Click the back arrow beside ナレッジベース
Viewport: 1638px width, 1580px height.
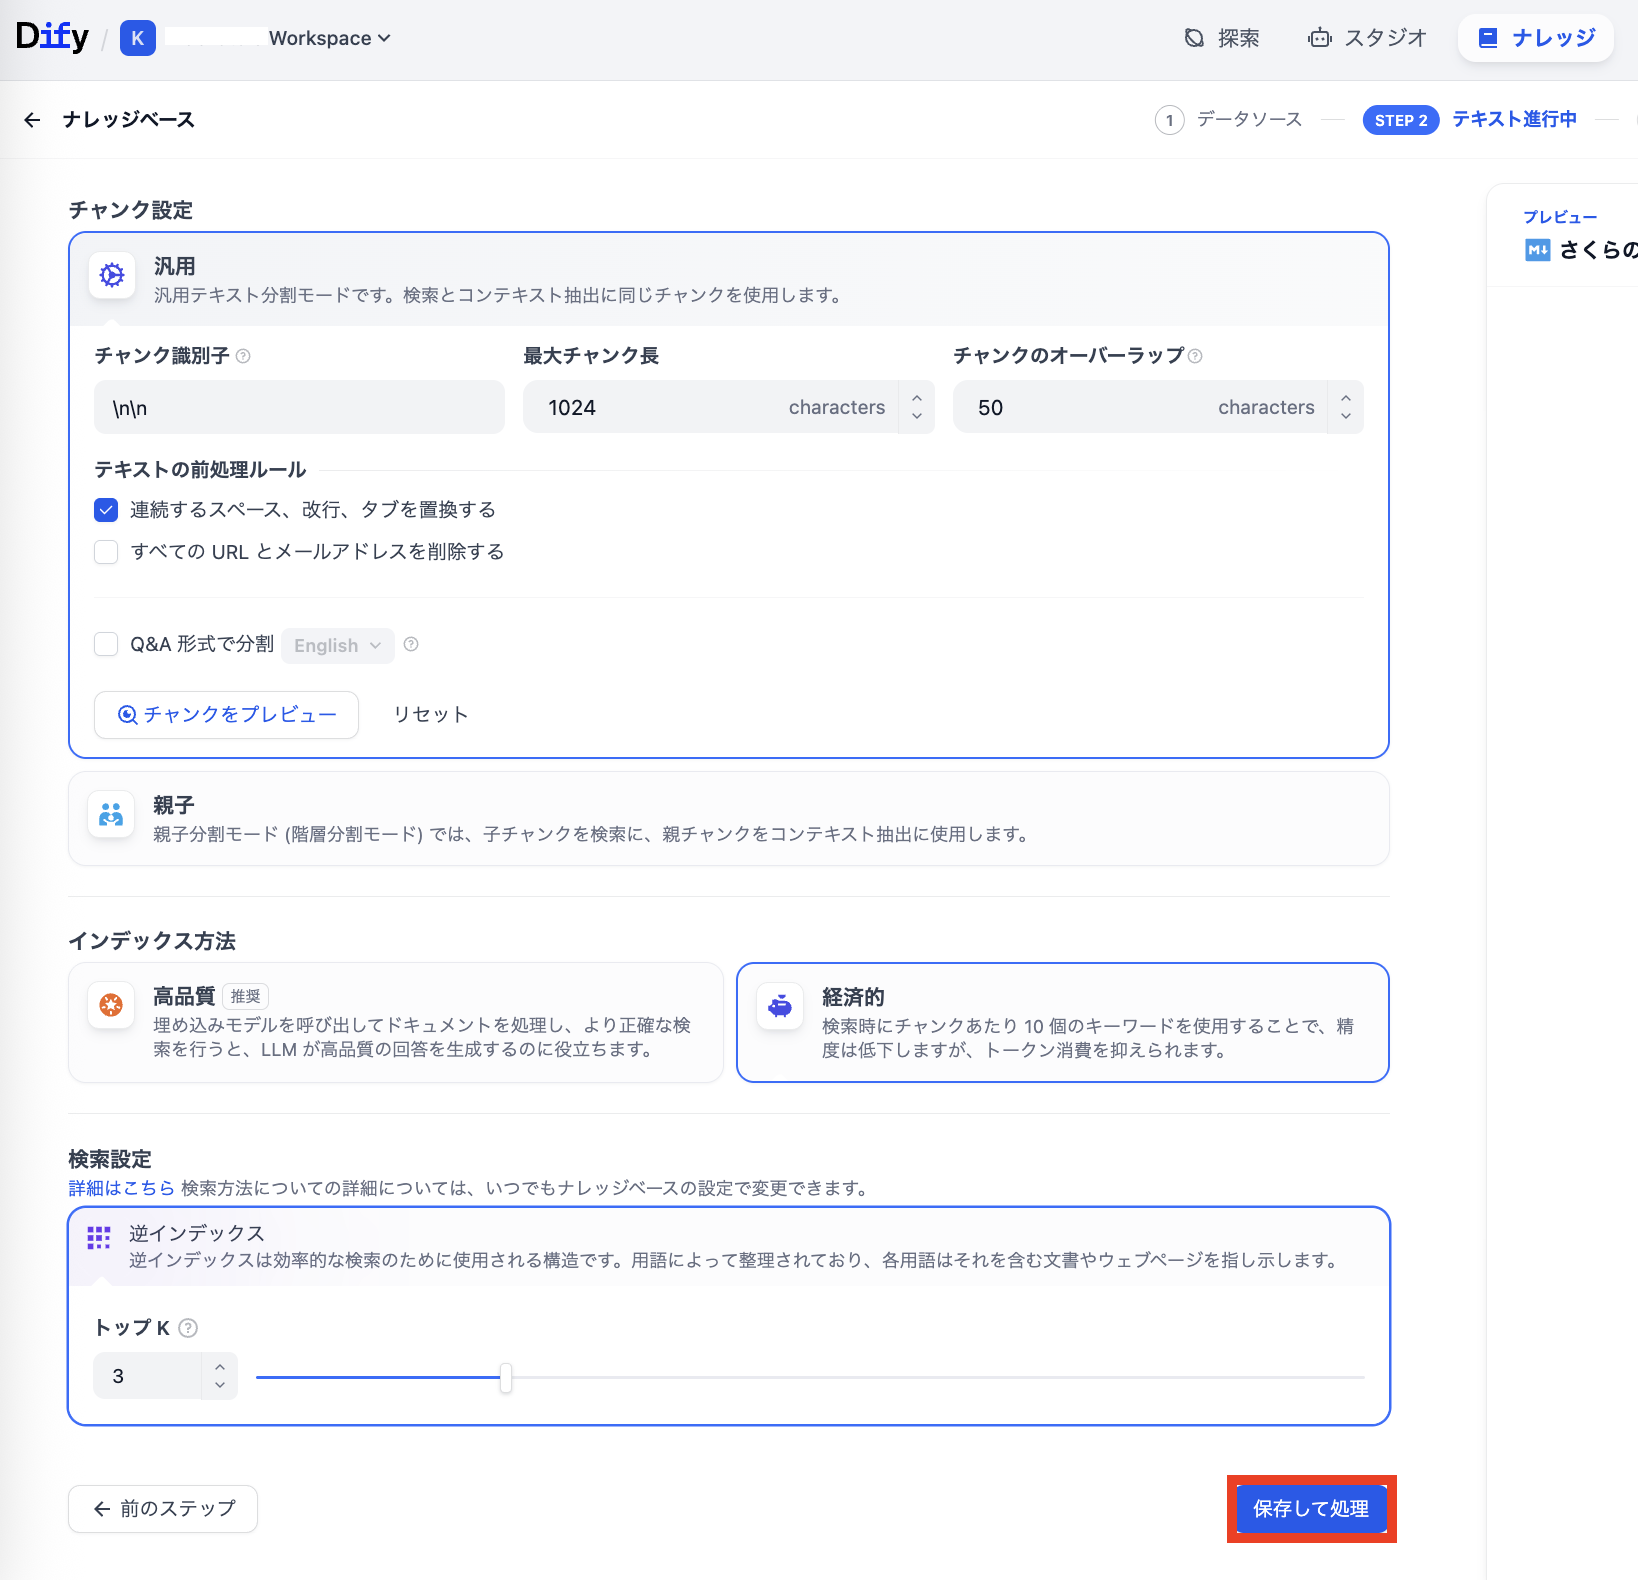[32, 120]
